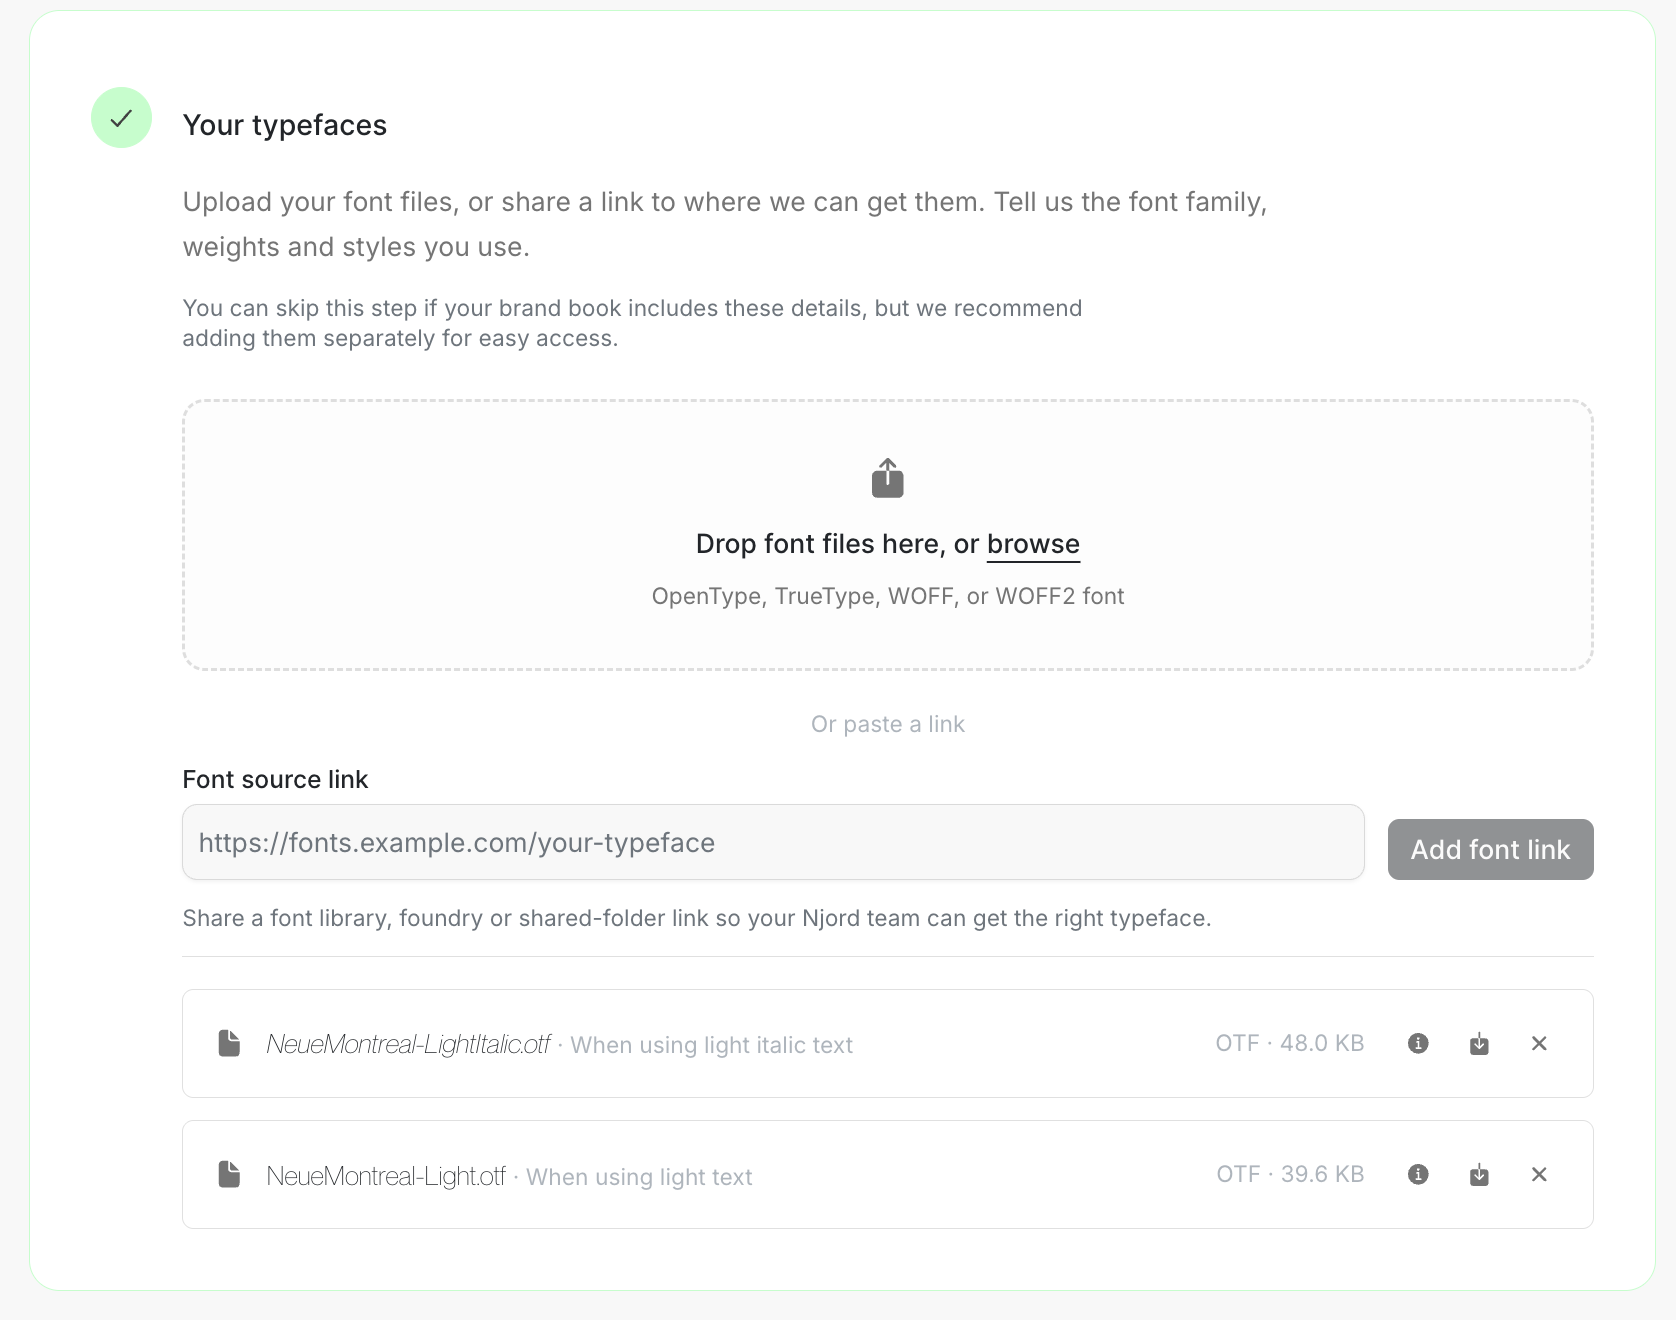This screenshot has width=1676, height=1320.
Task: Click the file icon beside NeueMontreal-LightItalic.otf
Action: click(x=229, y=1043)
